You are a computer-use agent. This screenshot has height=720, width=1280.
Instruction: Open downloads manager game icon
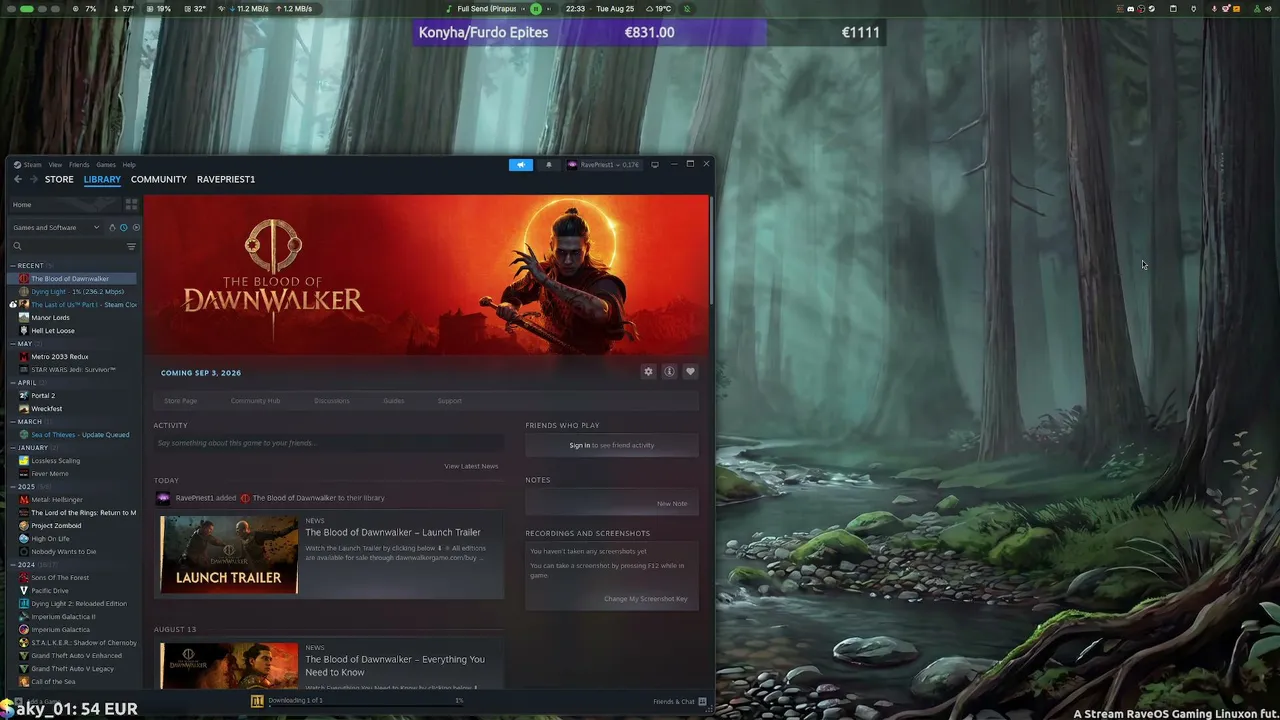click(x=257, y=701)
